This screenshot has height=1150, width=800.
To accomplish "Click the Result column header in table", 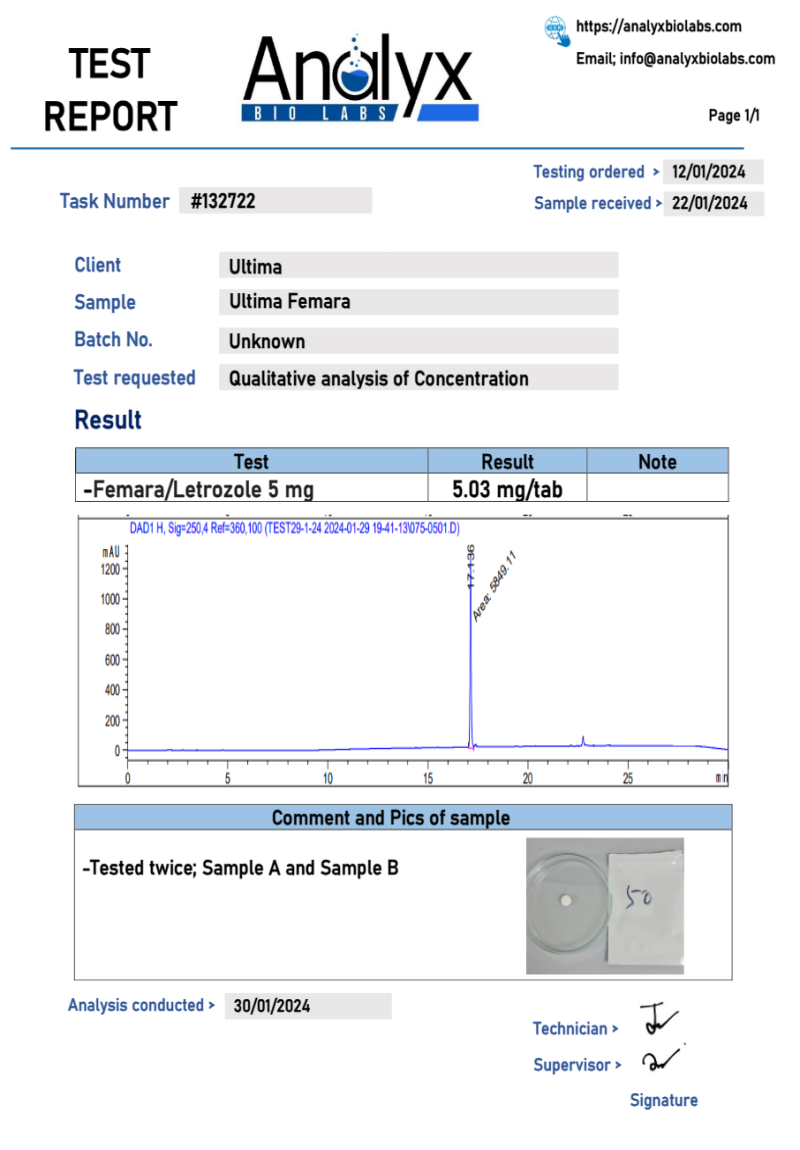I will (x=507, y=461).
